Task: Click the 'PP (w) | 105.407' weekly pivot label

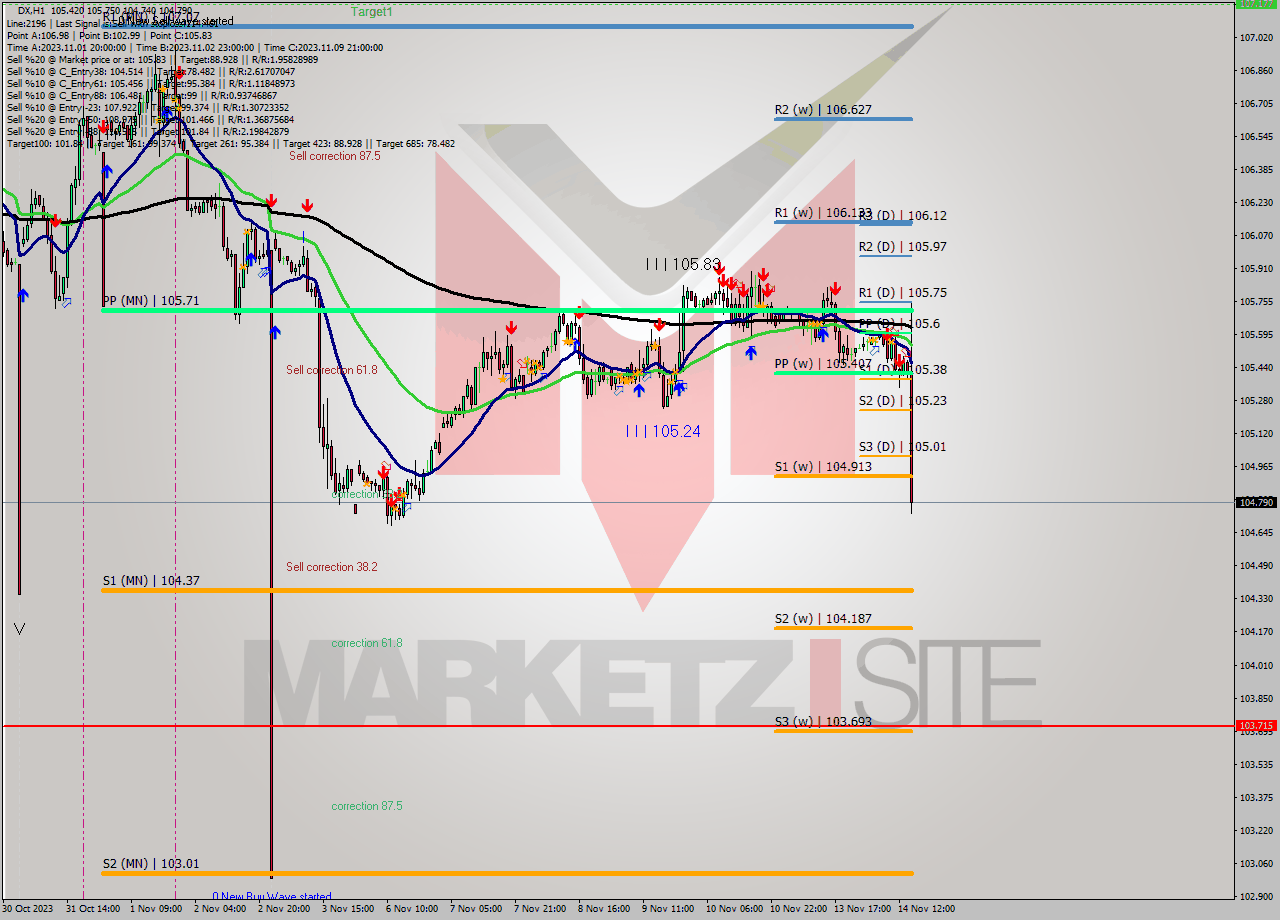Action: click(x=823, y=364)
